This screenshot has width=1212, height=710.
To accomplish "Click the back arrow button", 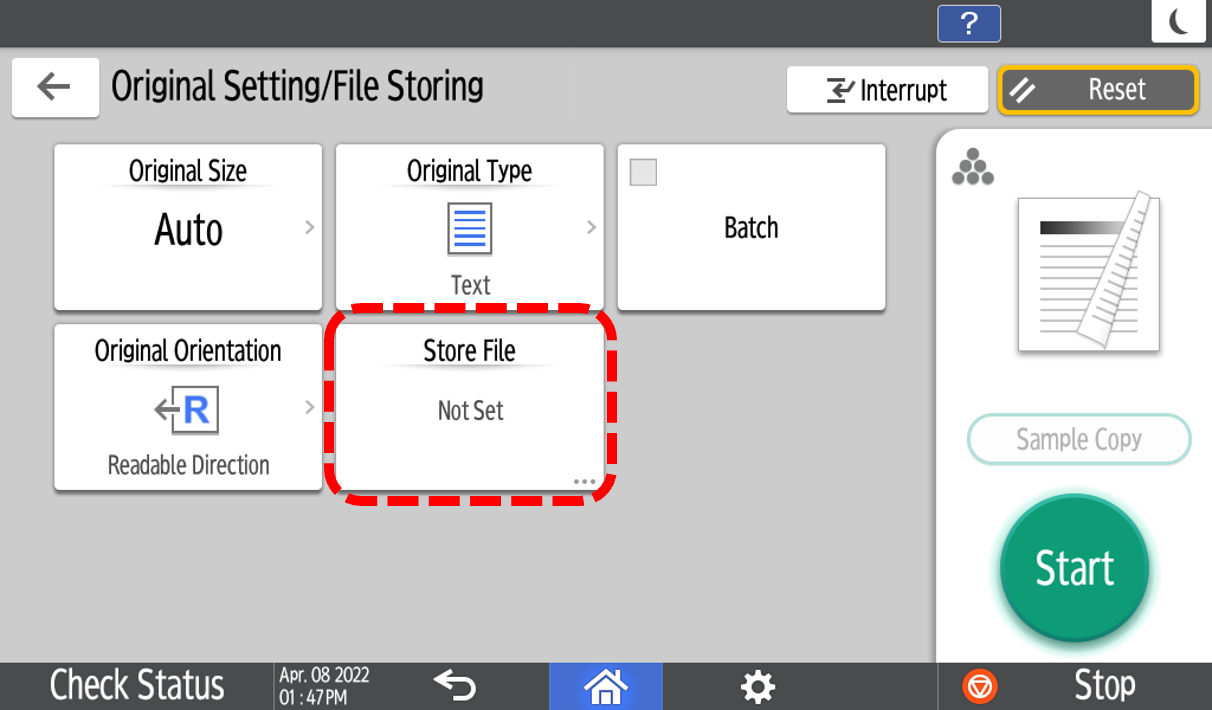I will 55,87.
